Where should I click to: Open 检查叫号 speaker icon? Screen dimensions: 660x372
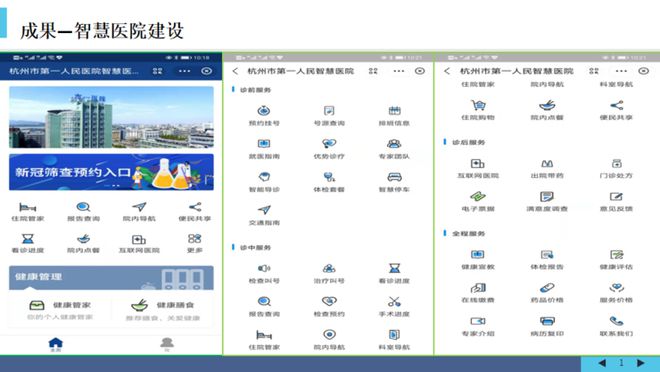point(264,268)
